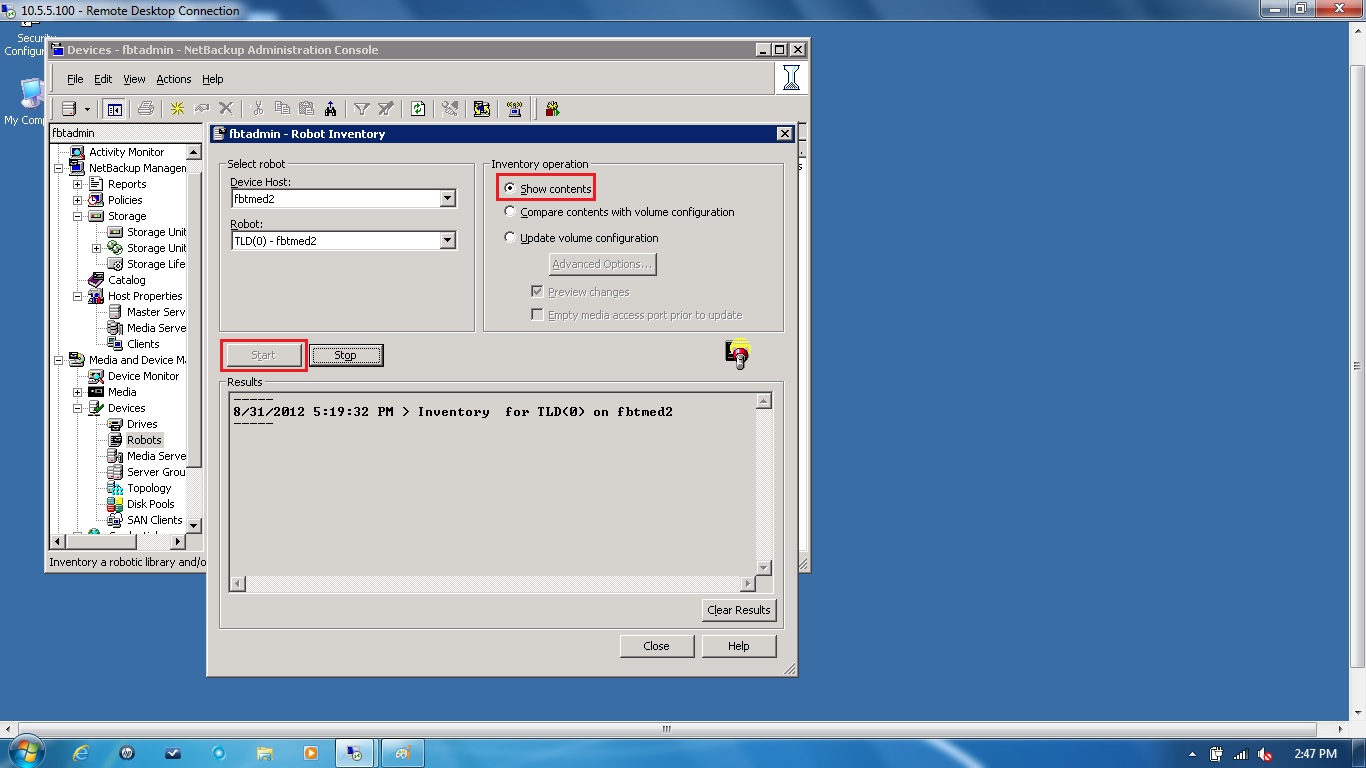Click the Clear Results button
This screenshot has width=1366, height=768.
pos(739,610)
